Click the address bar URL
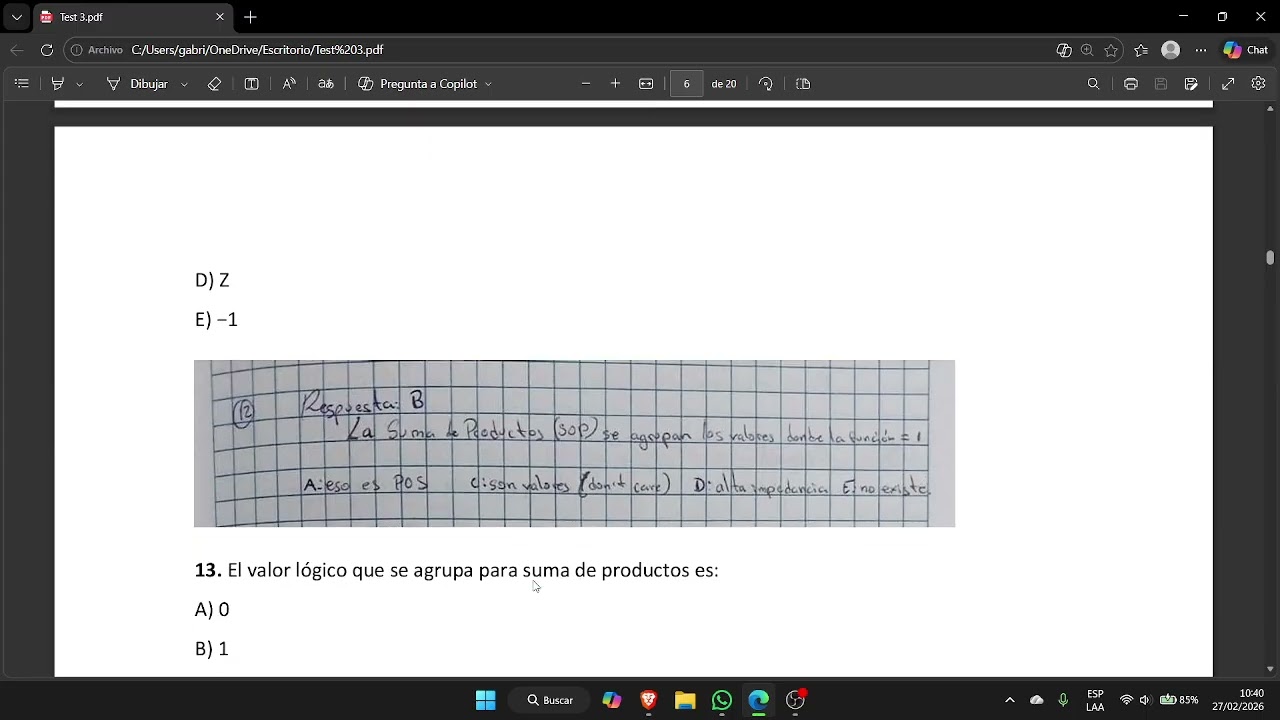1280x720 pixels. (257, 50)
